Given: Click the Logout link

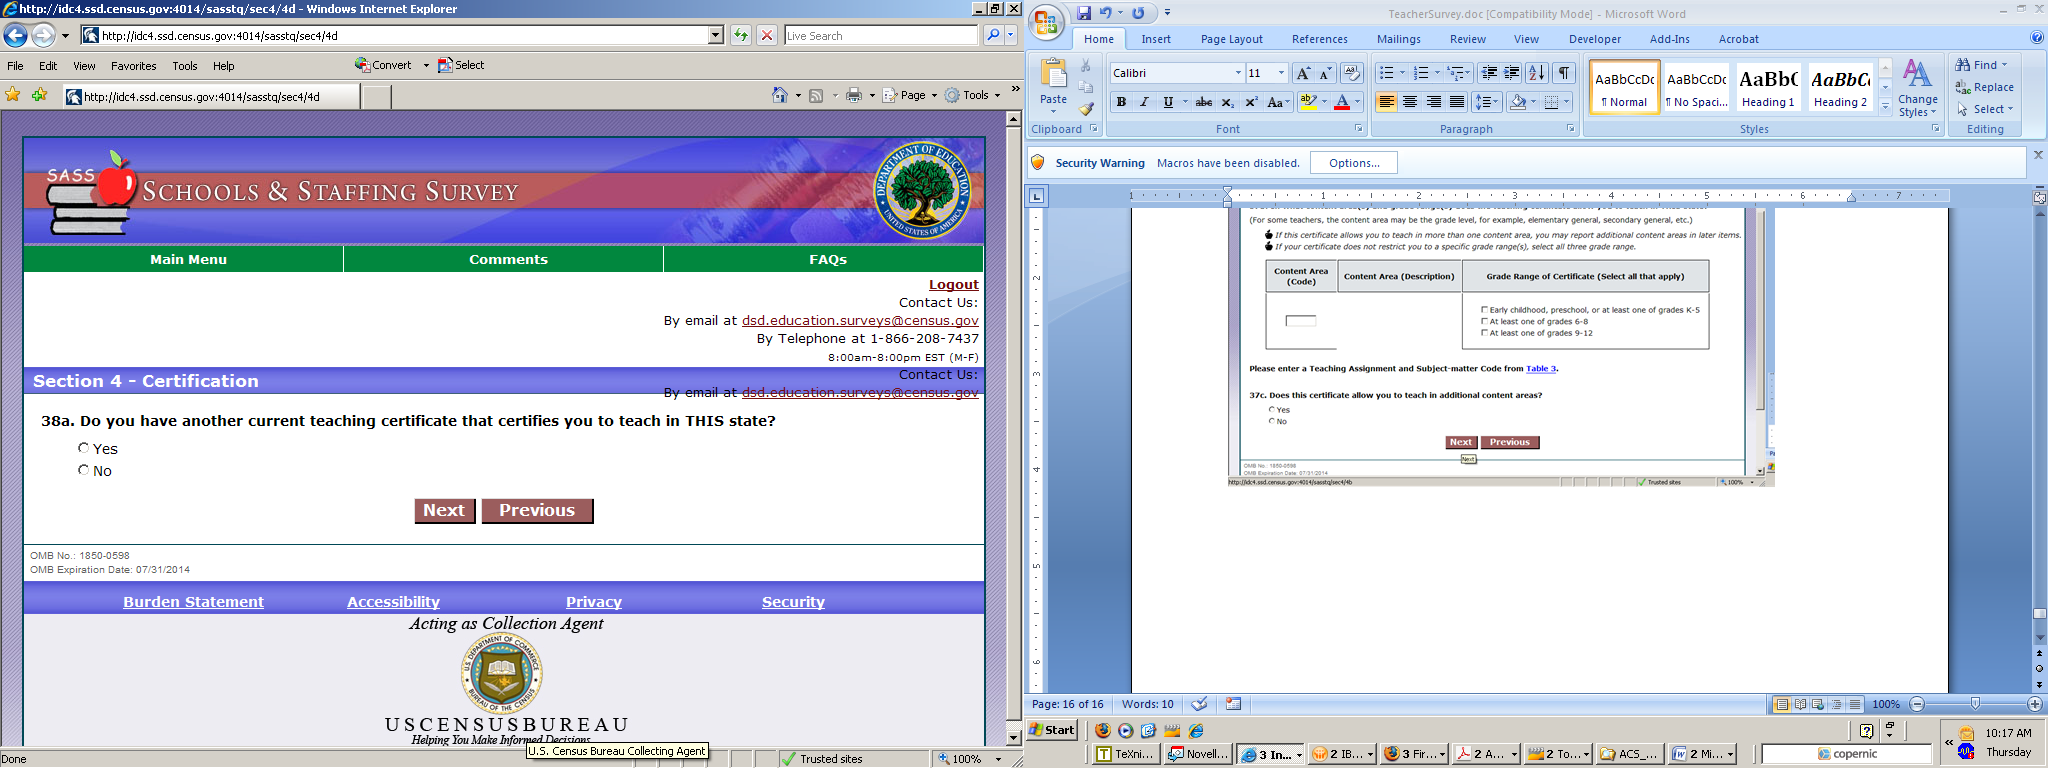Looking at the screenshot, I should tap(954, 285).
